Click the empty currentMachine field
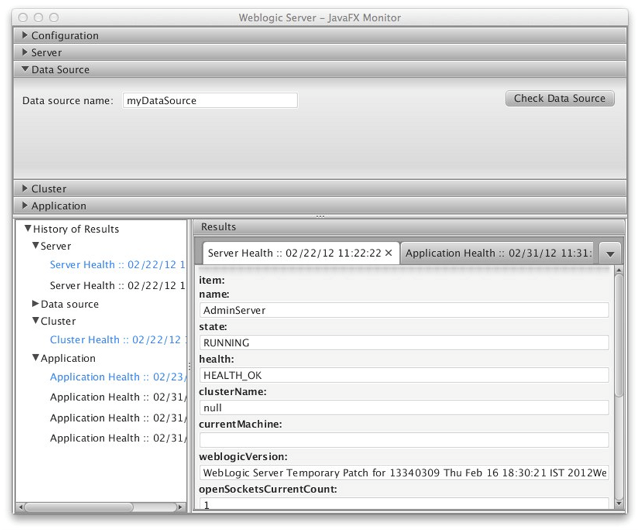This screenshot has width=640, height=531. (404, 440)
